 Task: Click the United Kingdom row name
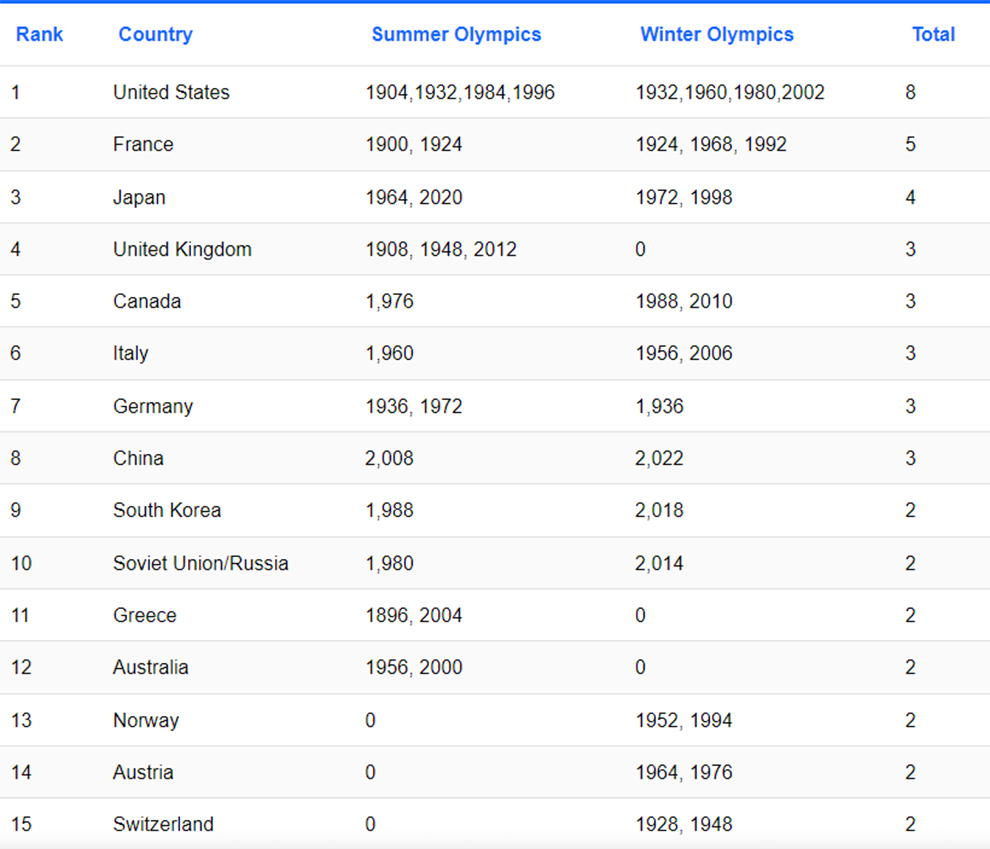pyautogui.click(x=182, y=249)
